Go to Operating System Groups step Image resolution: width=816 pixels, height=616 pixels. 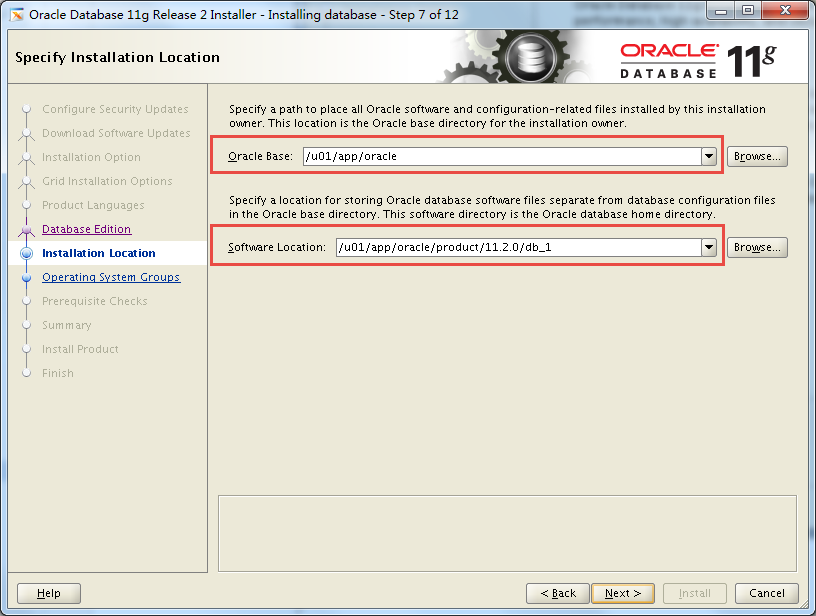113,277
